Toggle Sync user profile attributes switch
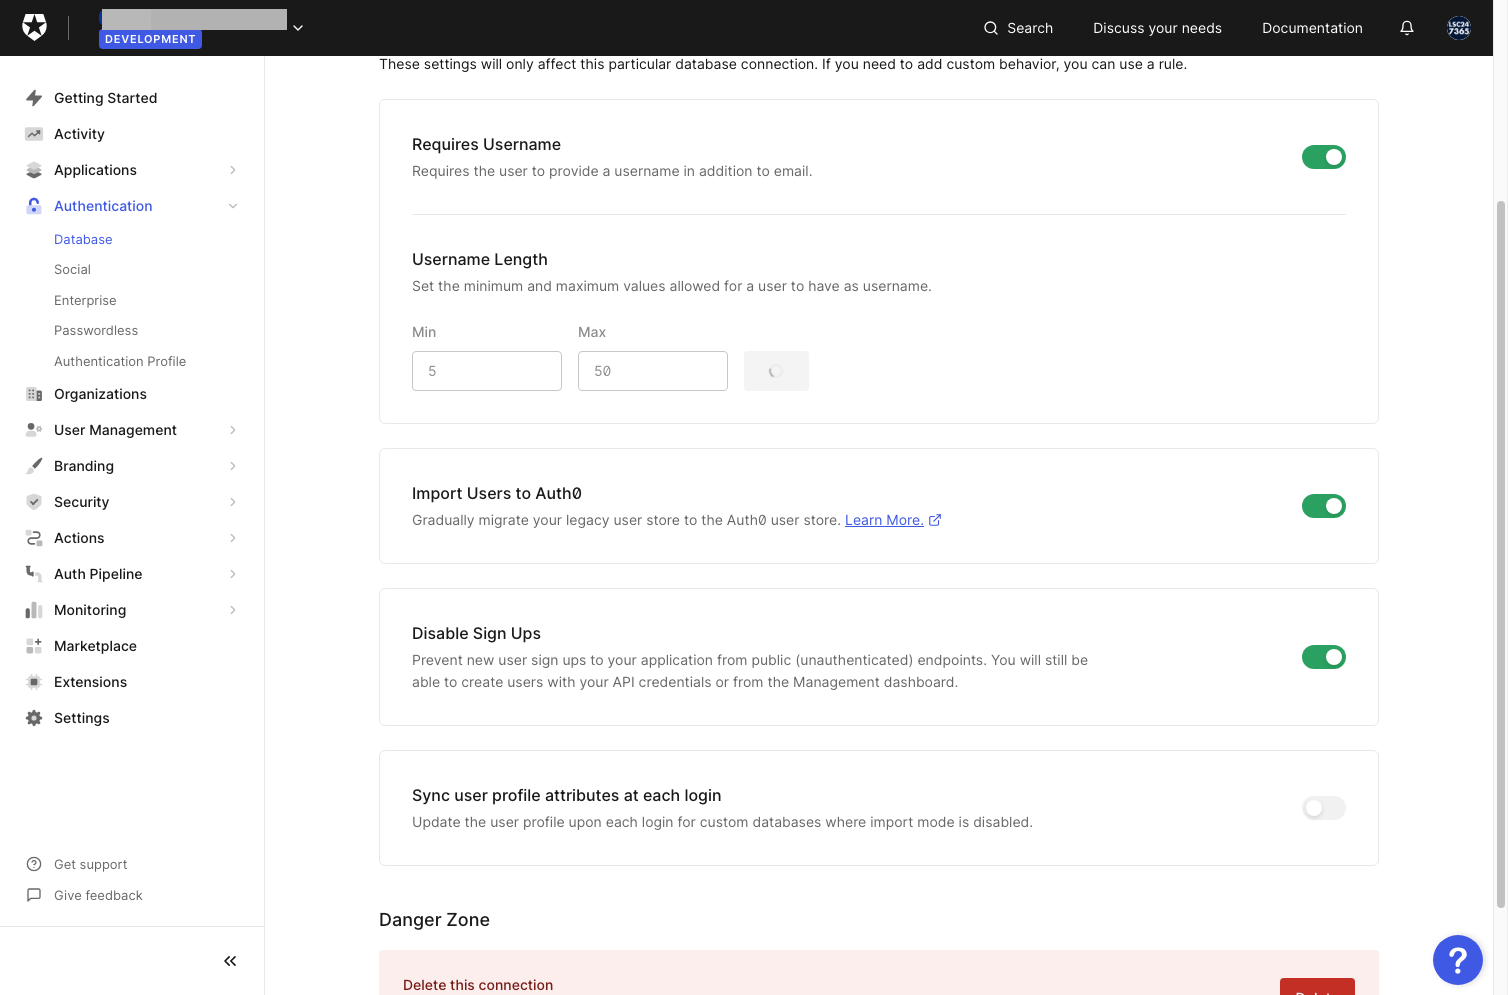This screenshot has width=1508, height=995. point(1324,808)
